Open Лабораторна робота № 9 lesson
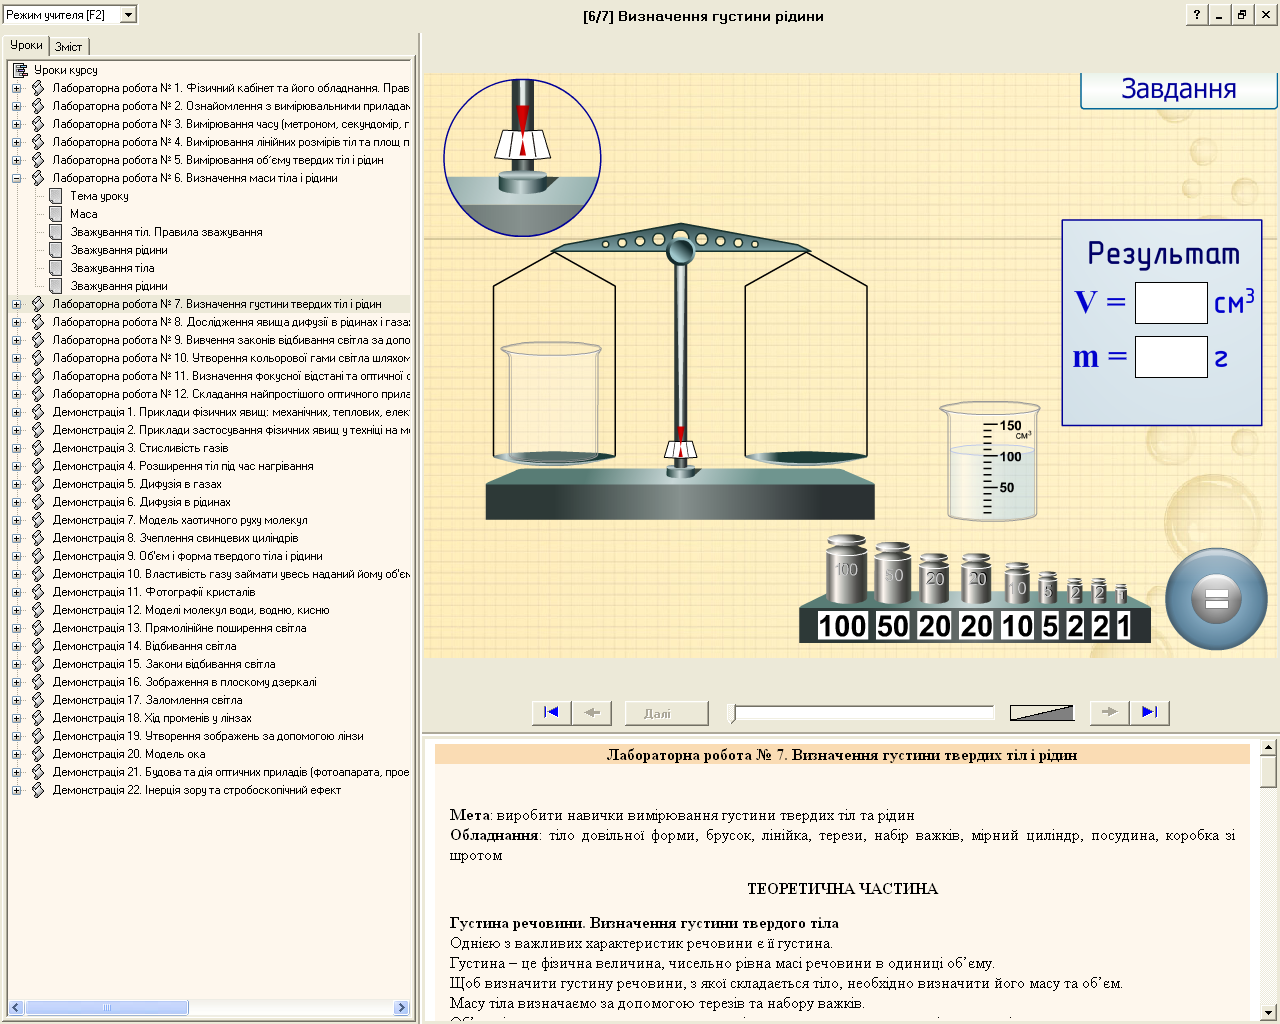The width and height of the screenshot is (1280, 1024). pyautogui.click(x=231, y=340)
